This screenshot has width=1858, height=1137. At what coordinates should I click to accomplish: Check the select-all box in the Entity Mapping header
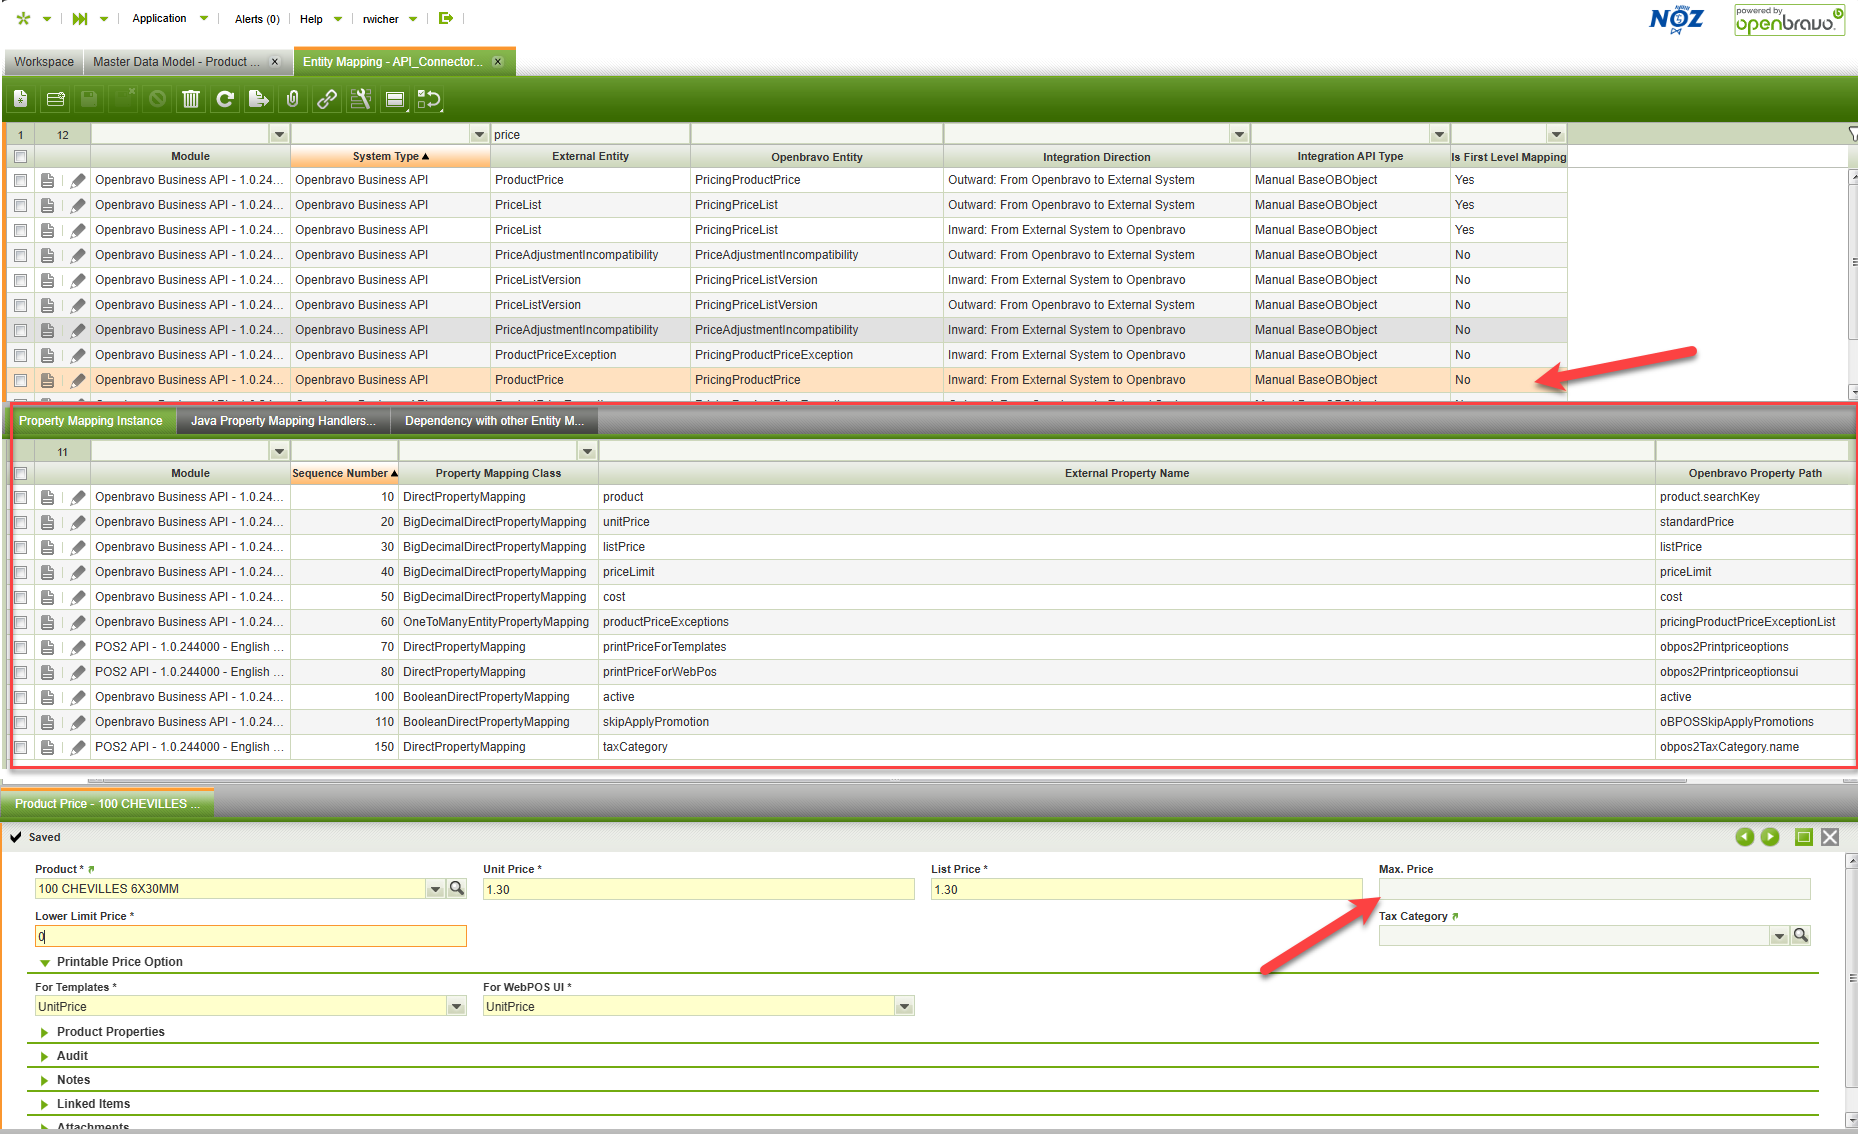point(20,156)
